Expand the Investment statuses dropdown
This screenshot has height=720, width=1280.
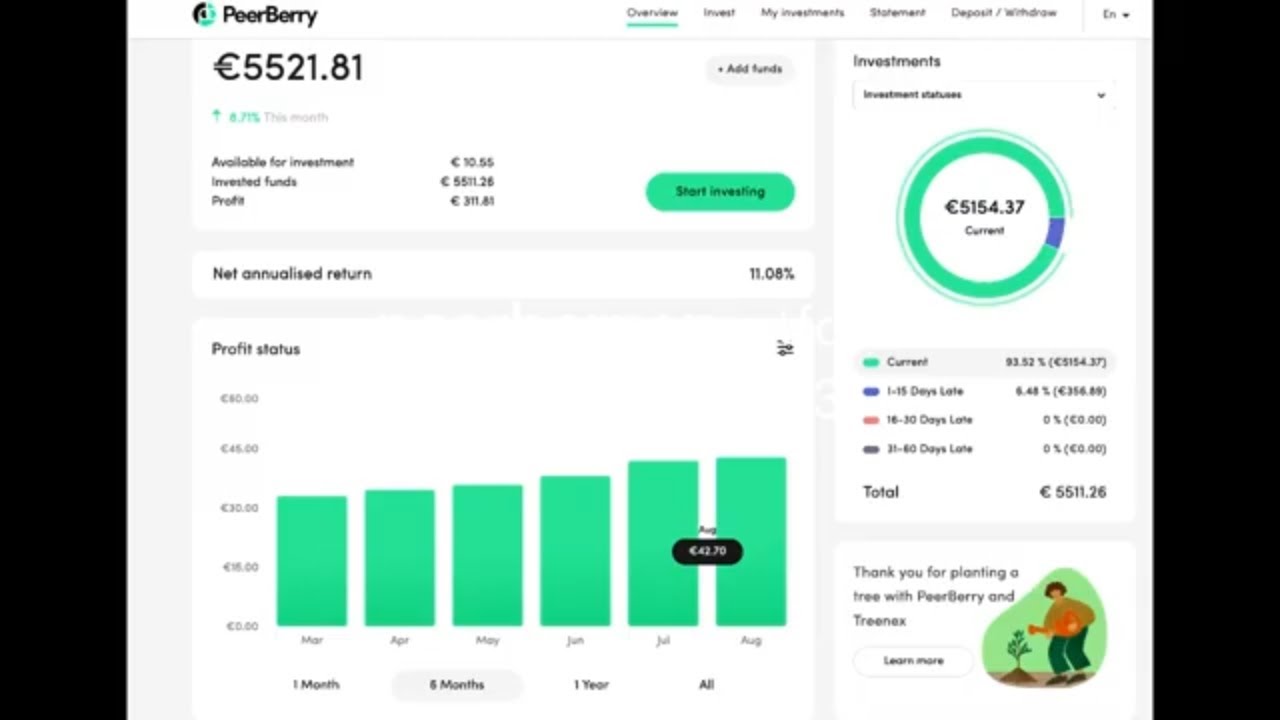pos(984,95)
